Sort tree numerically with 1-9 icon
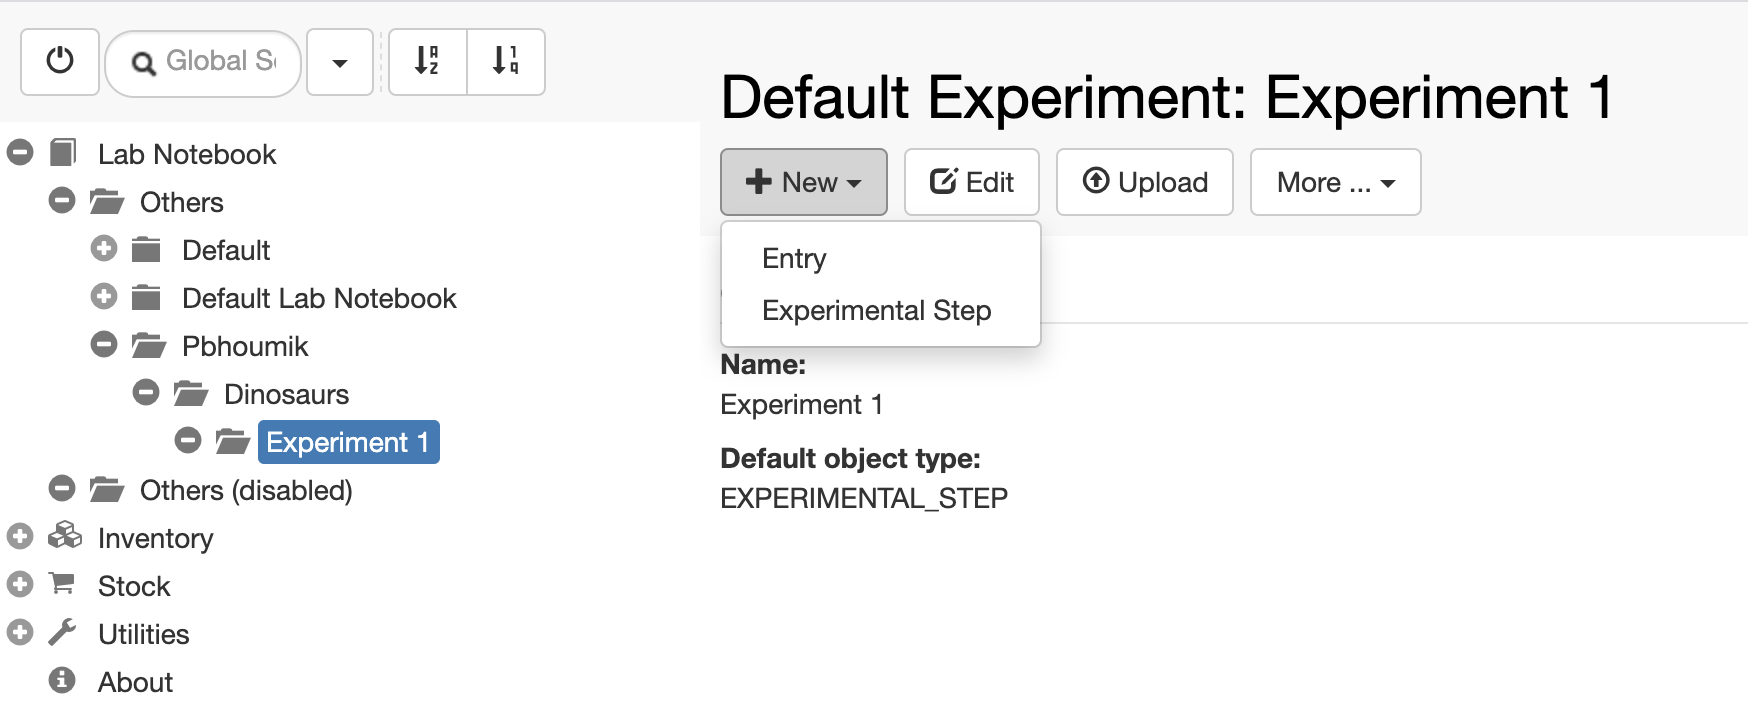This screenshot has height=714, width=1748. pyautogui.click(x=506, y=62)
